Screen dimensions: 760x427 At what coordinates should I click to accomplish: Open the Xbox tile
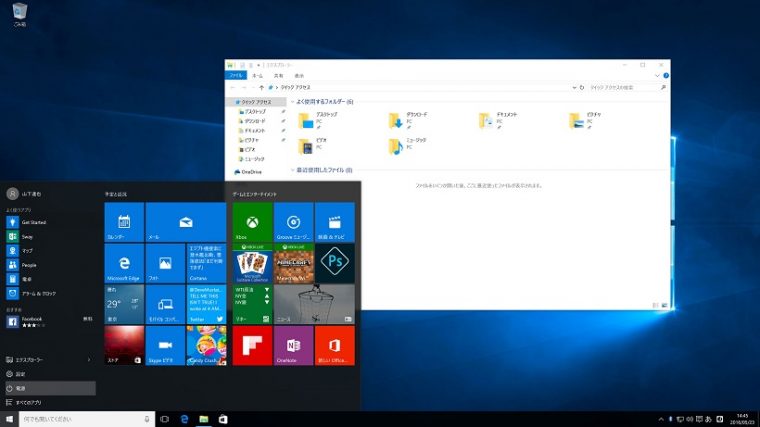pos(252,222)
